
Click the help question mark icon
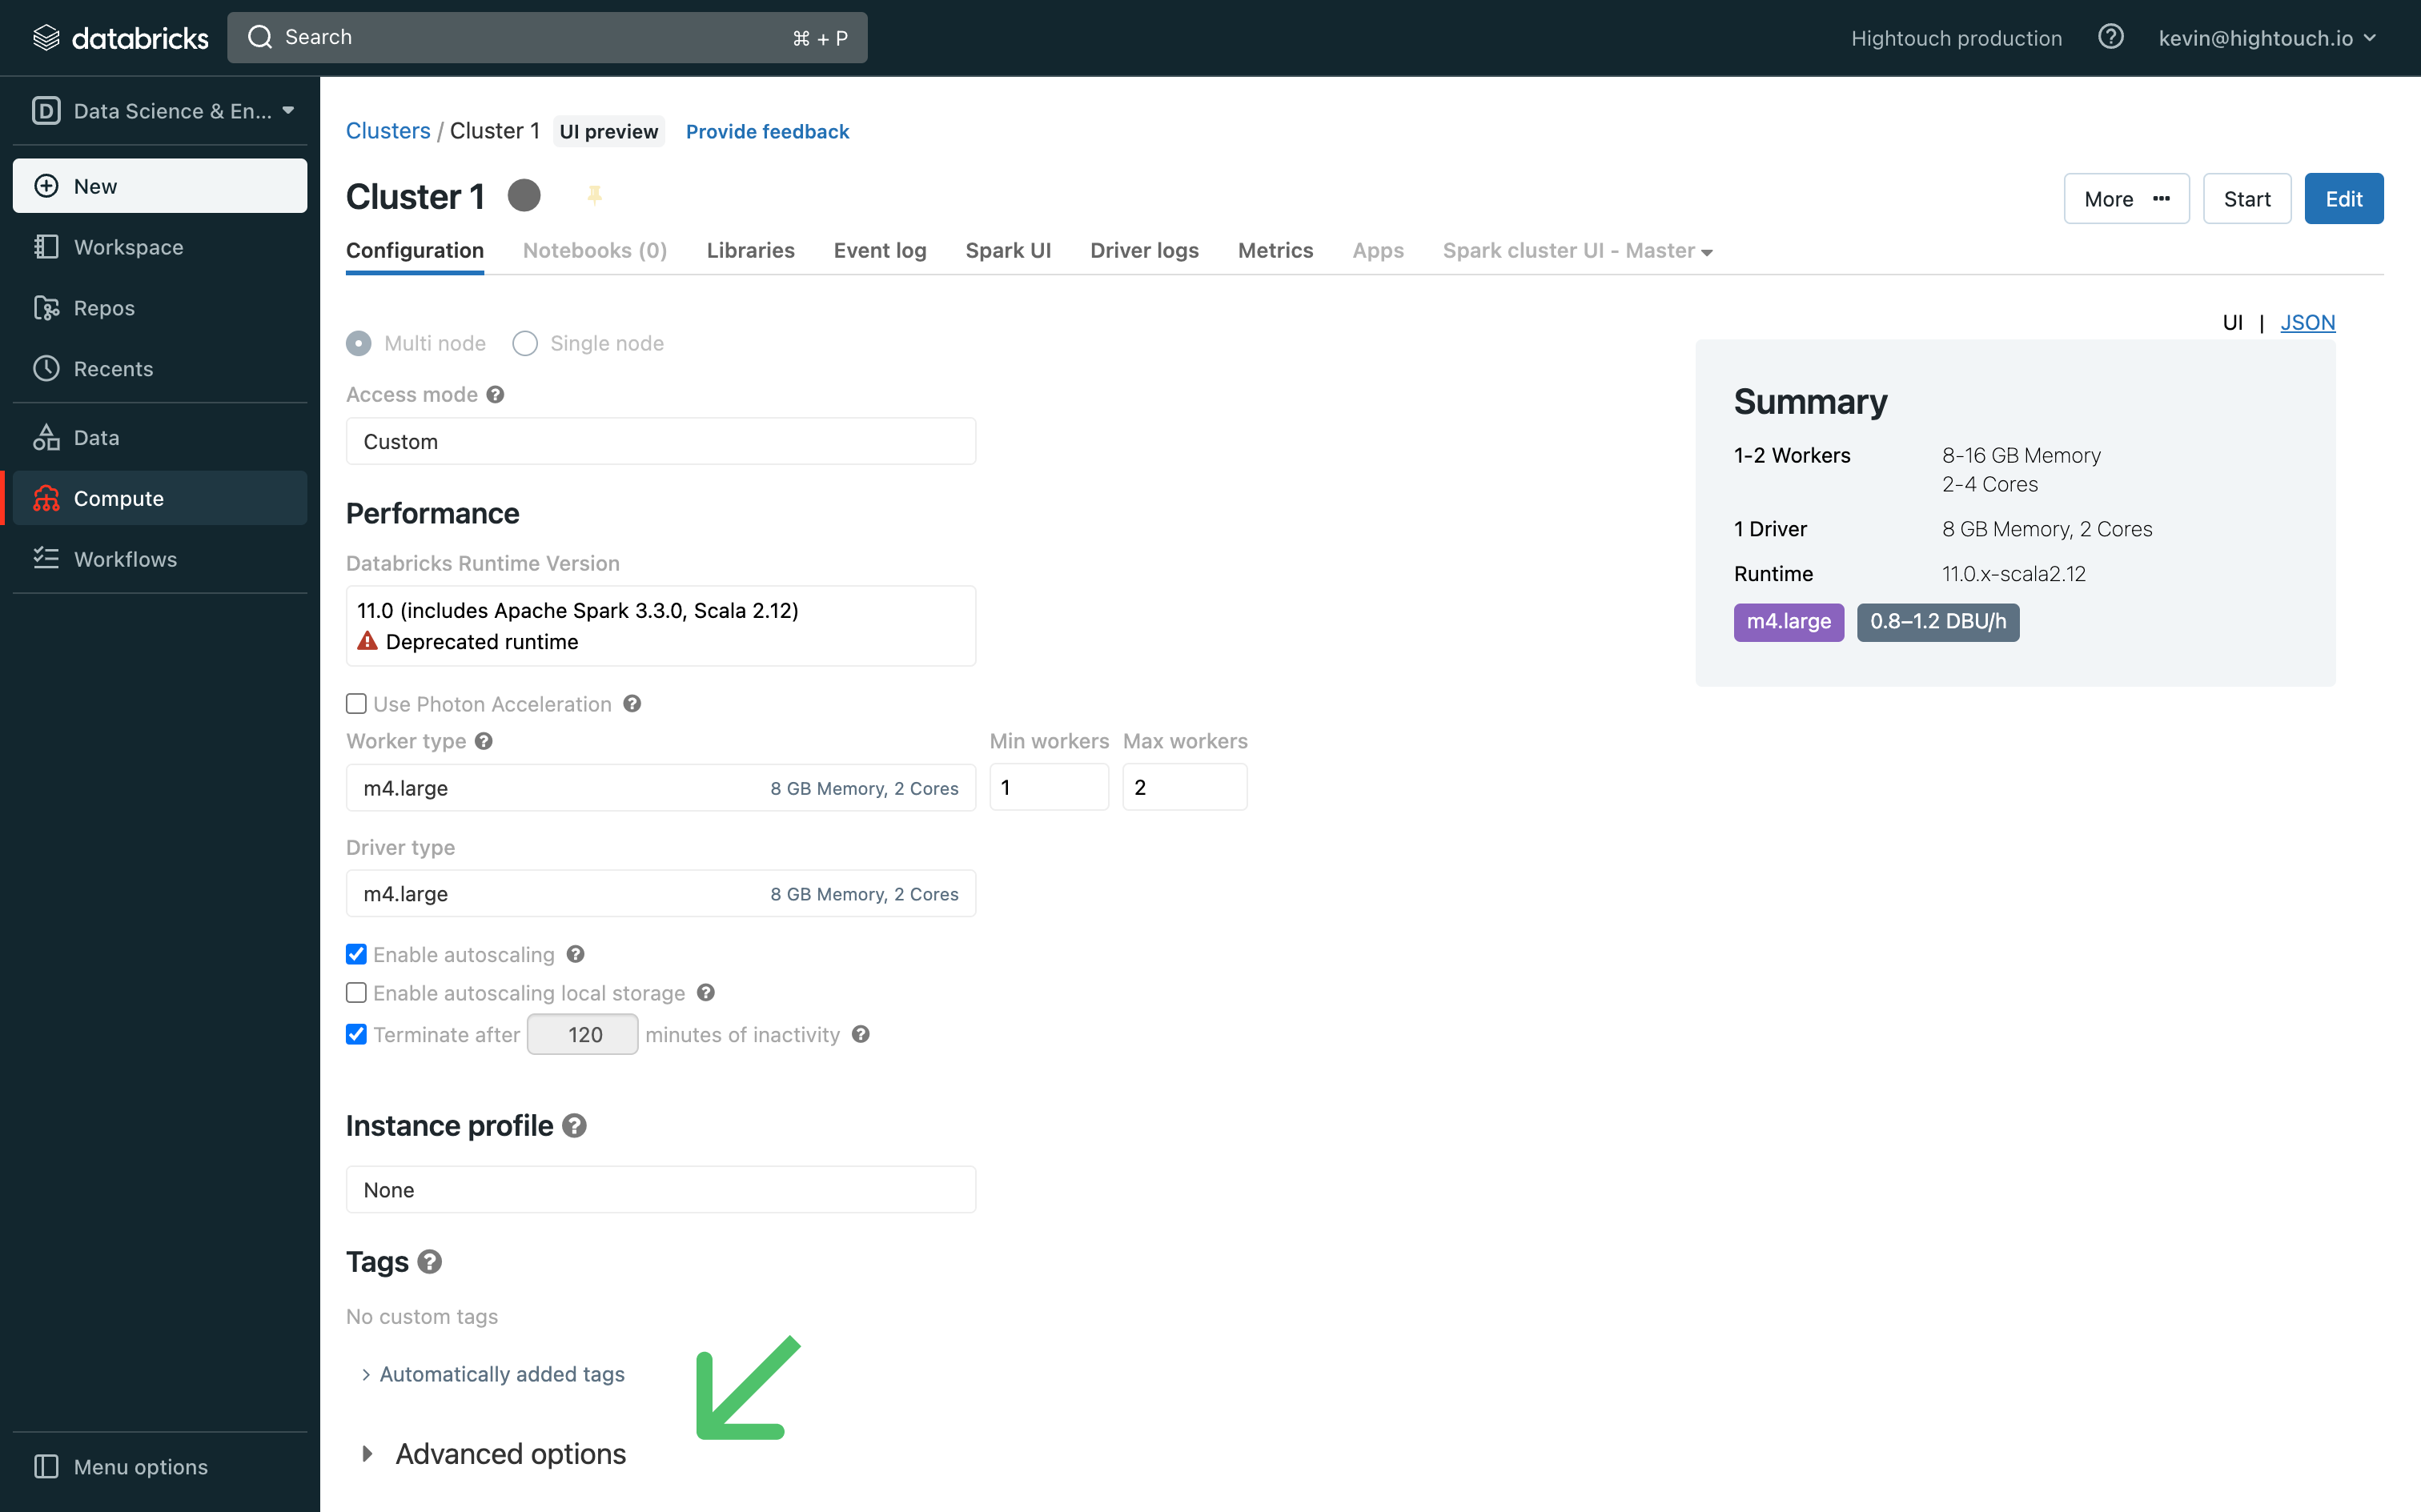tap(2110, 37)
